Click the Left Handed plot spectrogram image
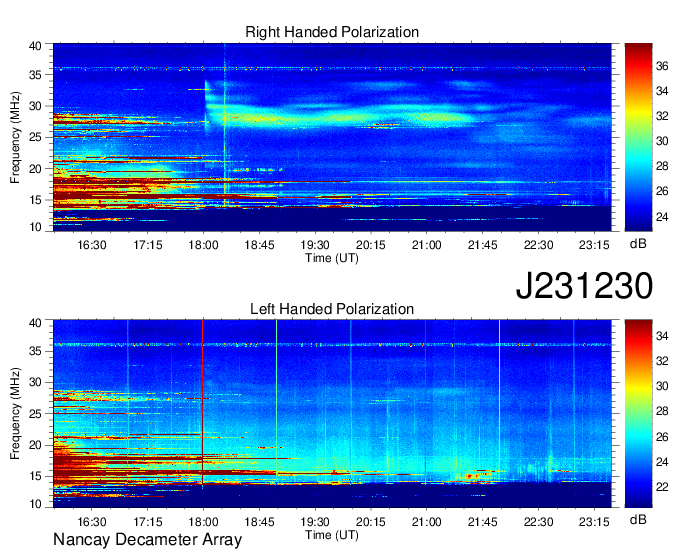Viewport: 680px width, 552px height. click(x=332, y=414)
